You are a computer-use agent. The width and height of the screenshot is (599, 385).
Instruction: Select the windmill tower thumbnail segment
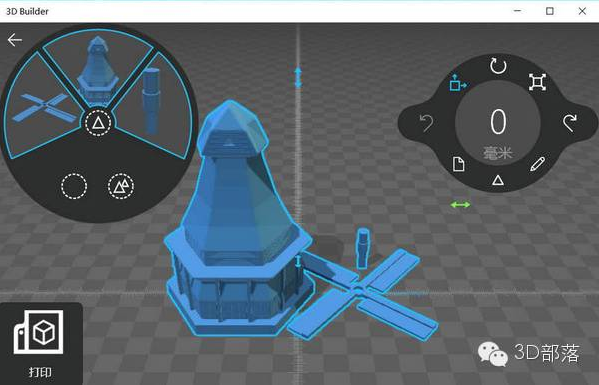[98, 69]
